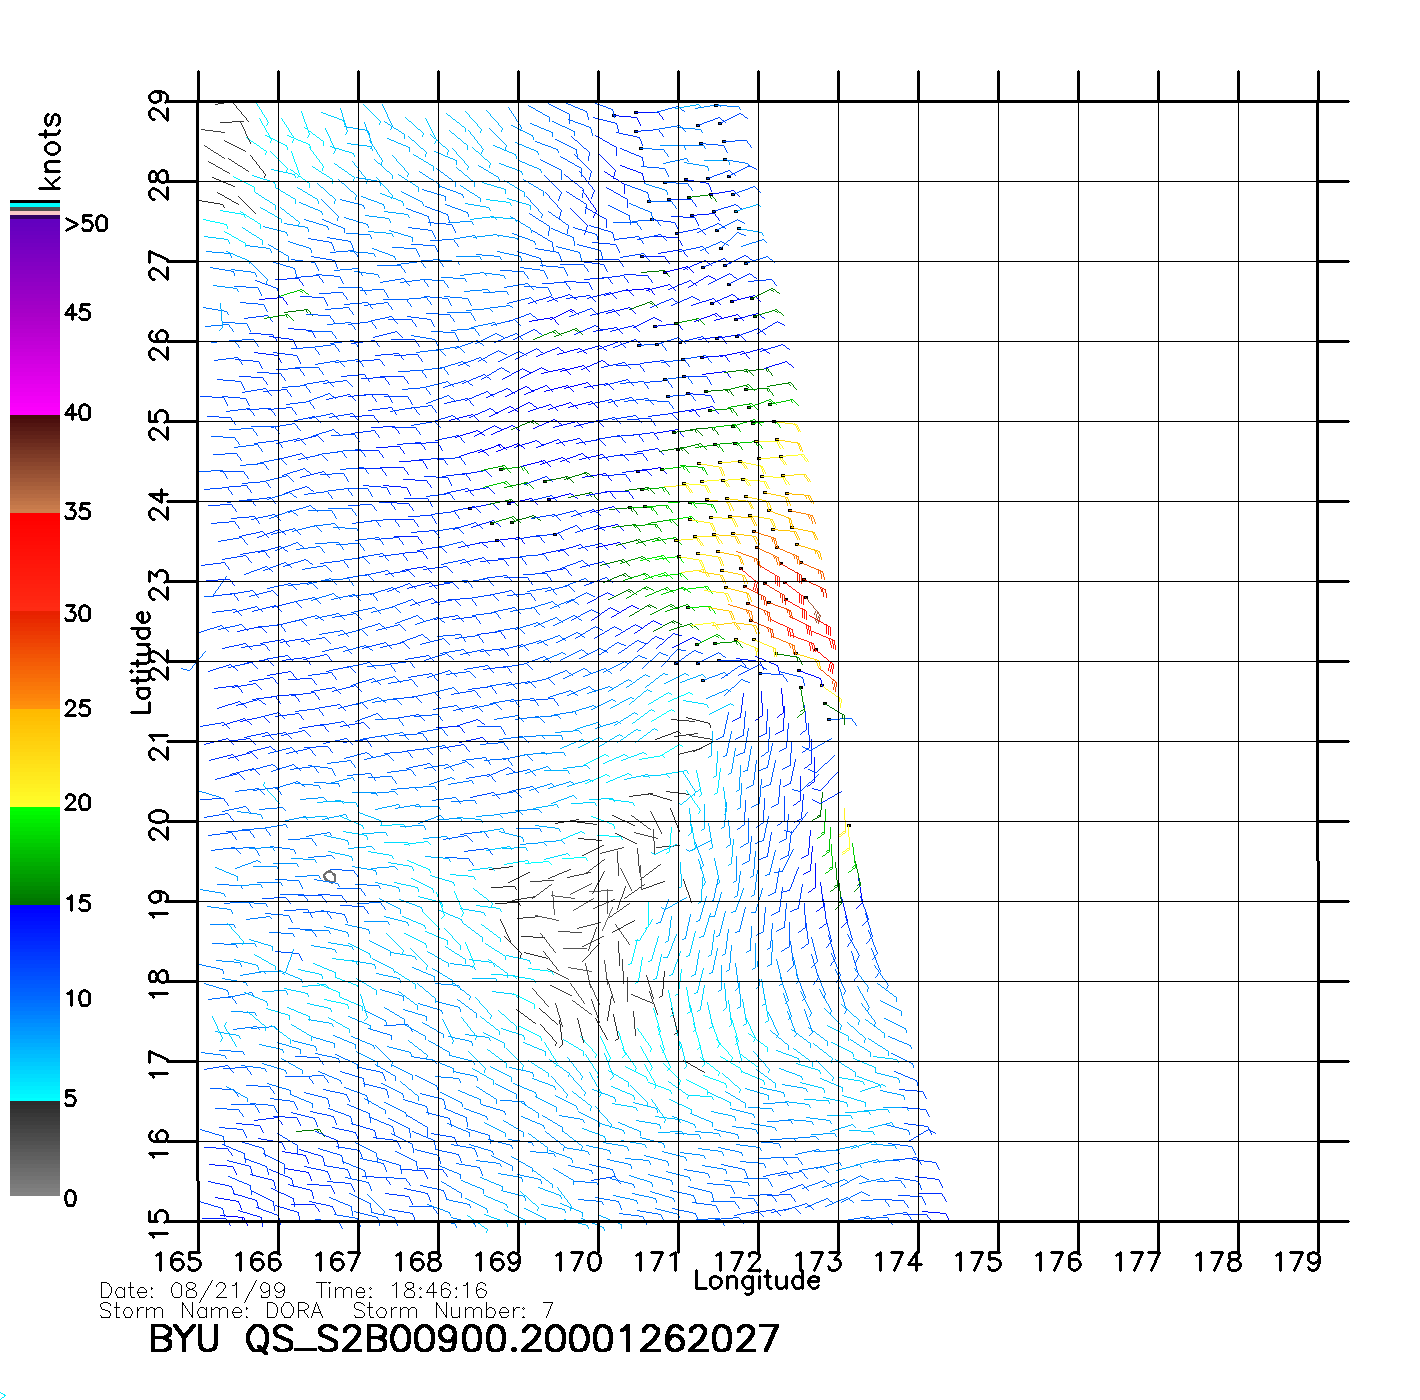This screenshot has width=1420, height=1400.
Task: Click the 'Date: 08/21/99' text
Action: click(193, 1291)
